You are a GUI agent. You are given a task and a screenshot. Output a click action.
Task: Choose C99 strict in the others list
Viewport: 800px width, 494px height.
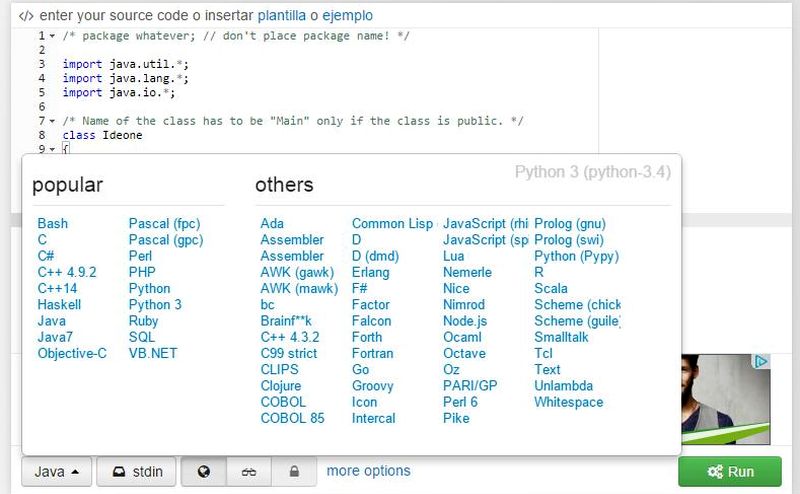point(289,354)
